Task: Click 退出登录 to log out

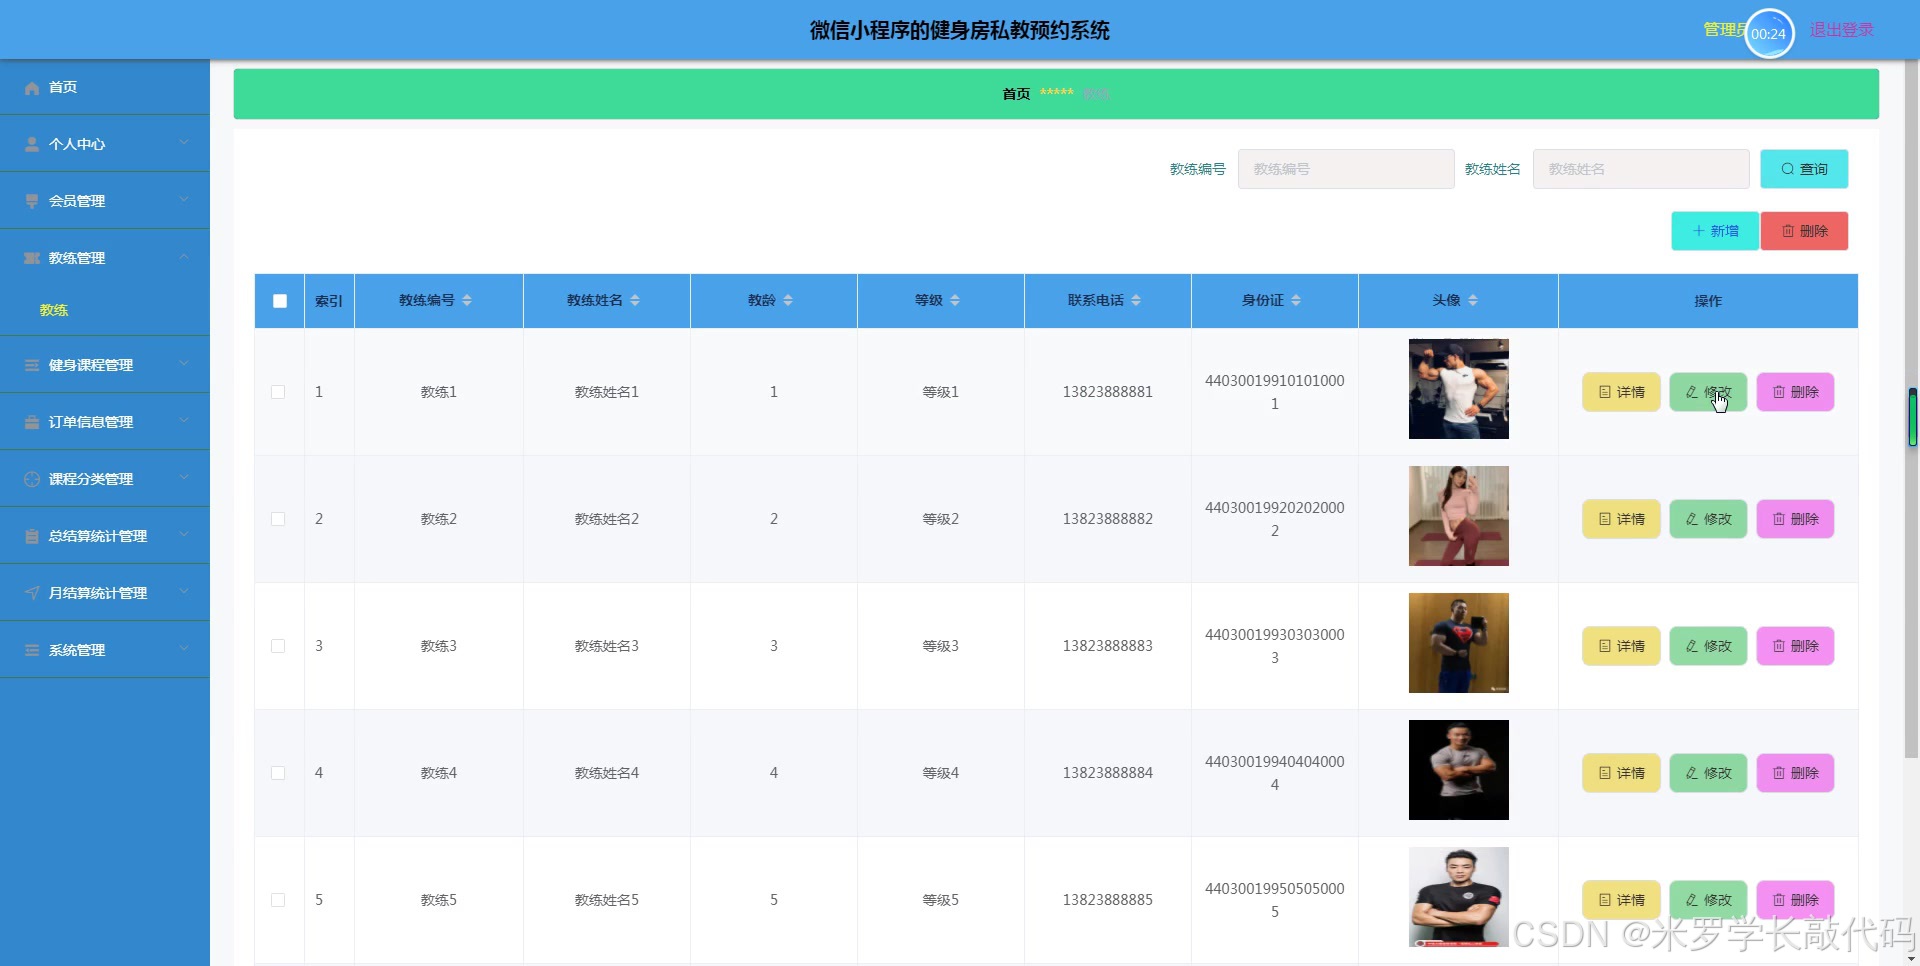Action: (x=1841, y=30)
